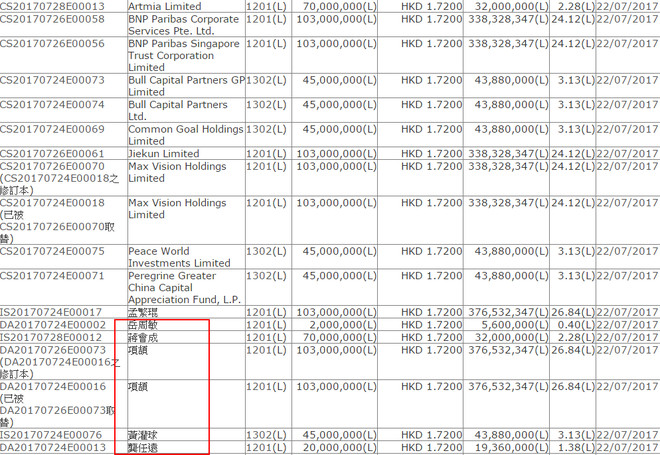Select Peregrine Greater China Capital Appreciation Fund
660x455 pixels.
point(184,287)
